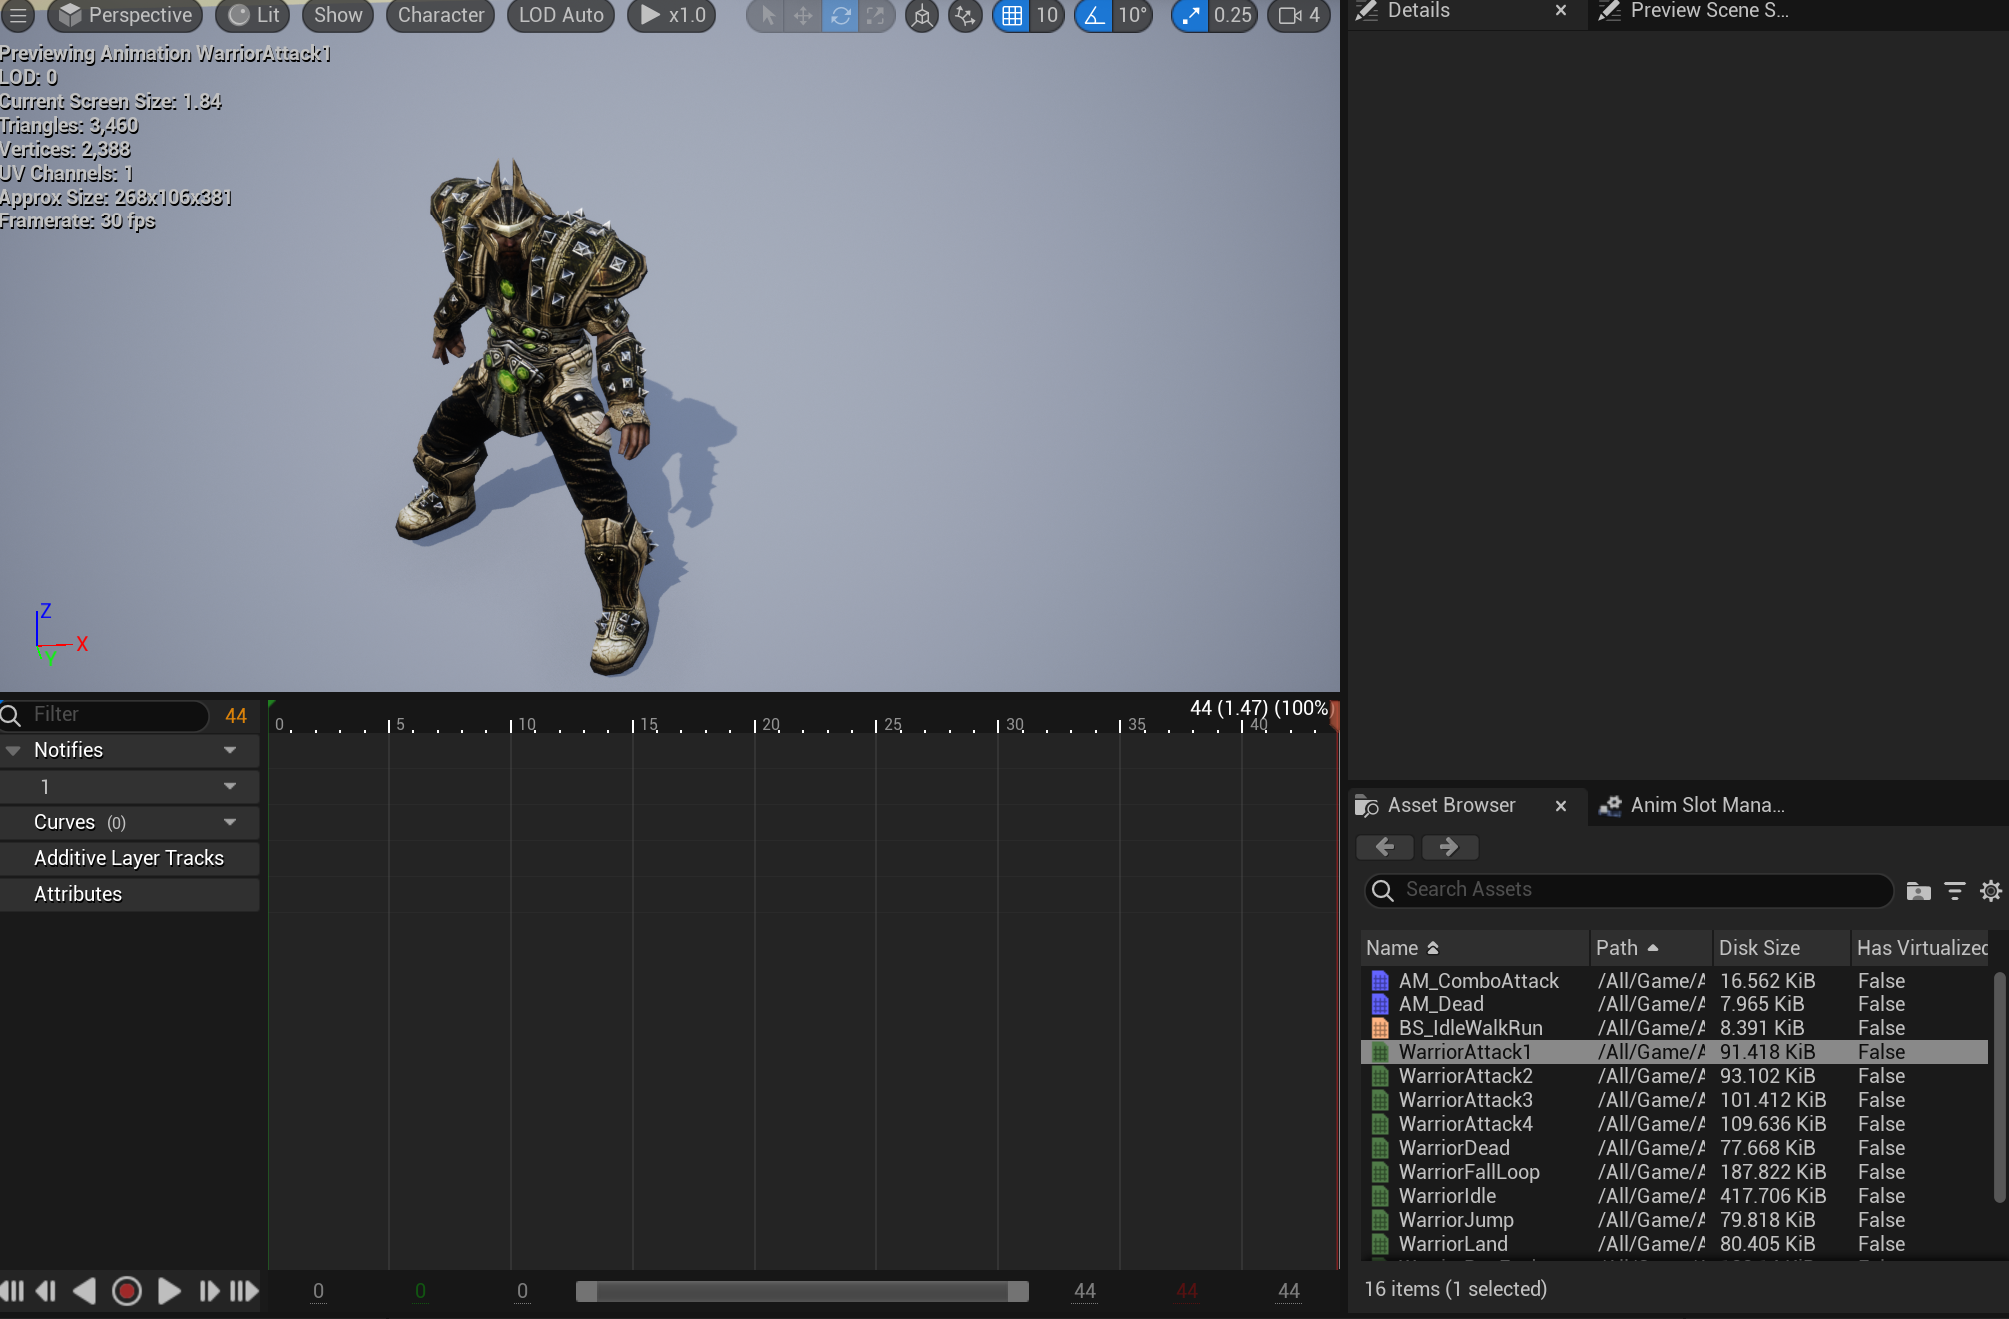Open the asset browser filter lines icon
This screenshot has width=2009, height=1319.
pyautogui.click(x=1955, y=890)
